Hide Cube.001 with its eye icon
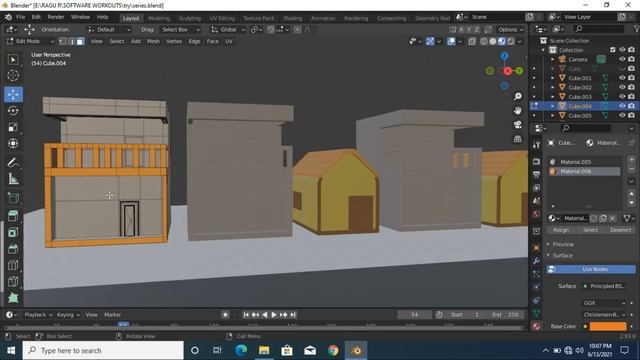The width and height of the screenshot is (640, 360). click(x=622, y=78)
